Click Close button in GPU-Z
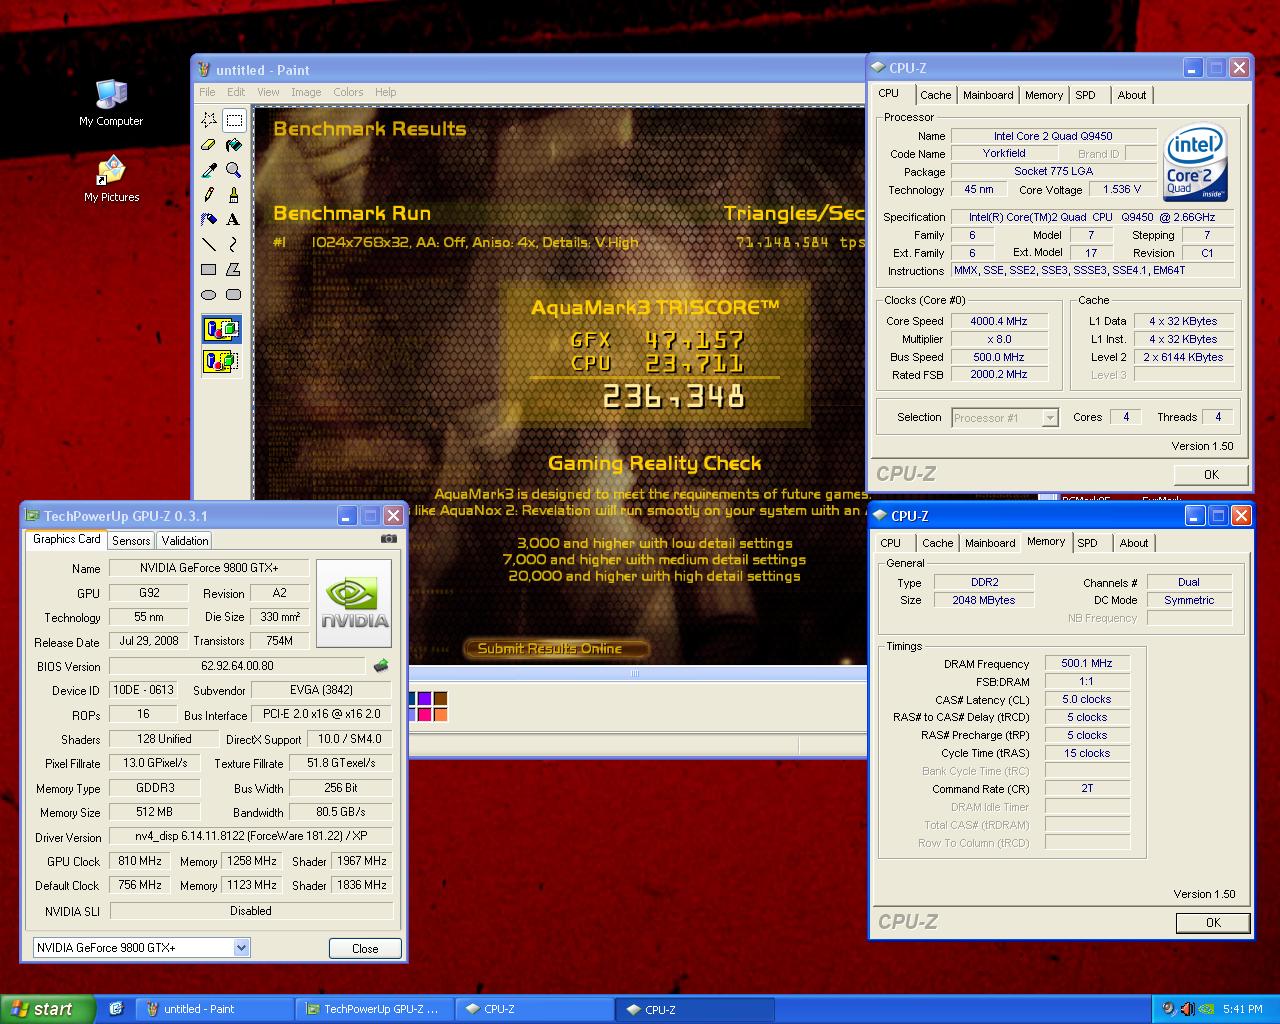Image resolution: width=1280 pixels, height=1024 pixels. tap(365, 949)
